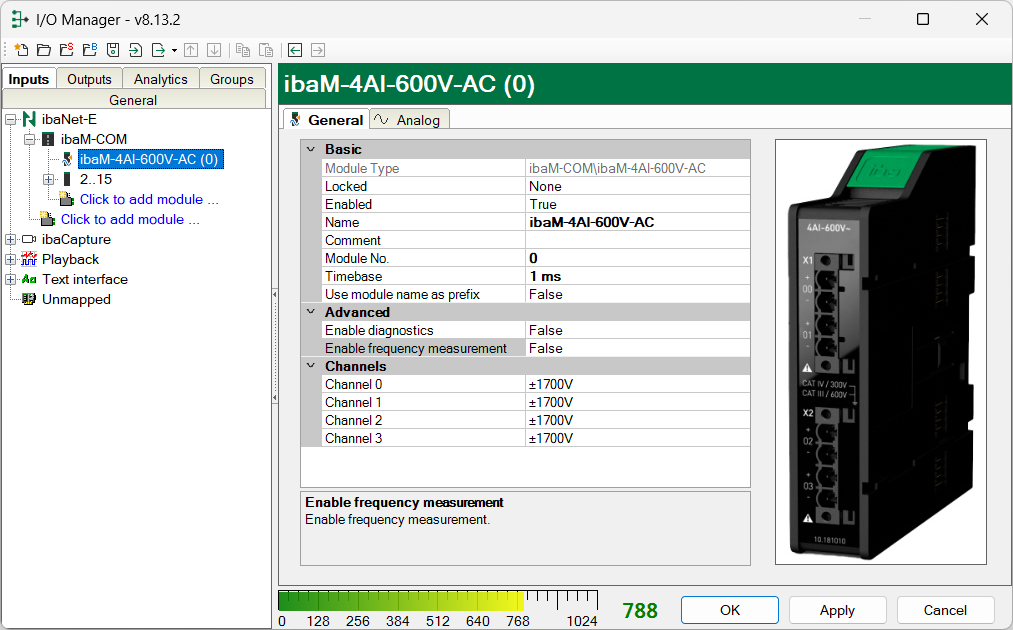Viewport: 1013px width, 630px height.
Task: Select the Channel 1 ±1700V range value
Action: [x=638, y=403]
